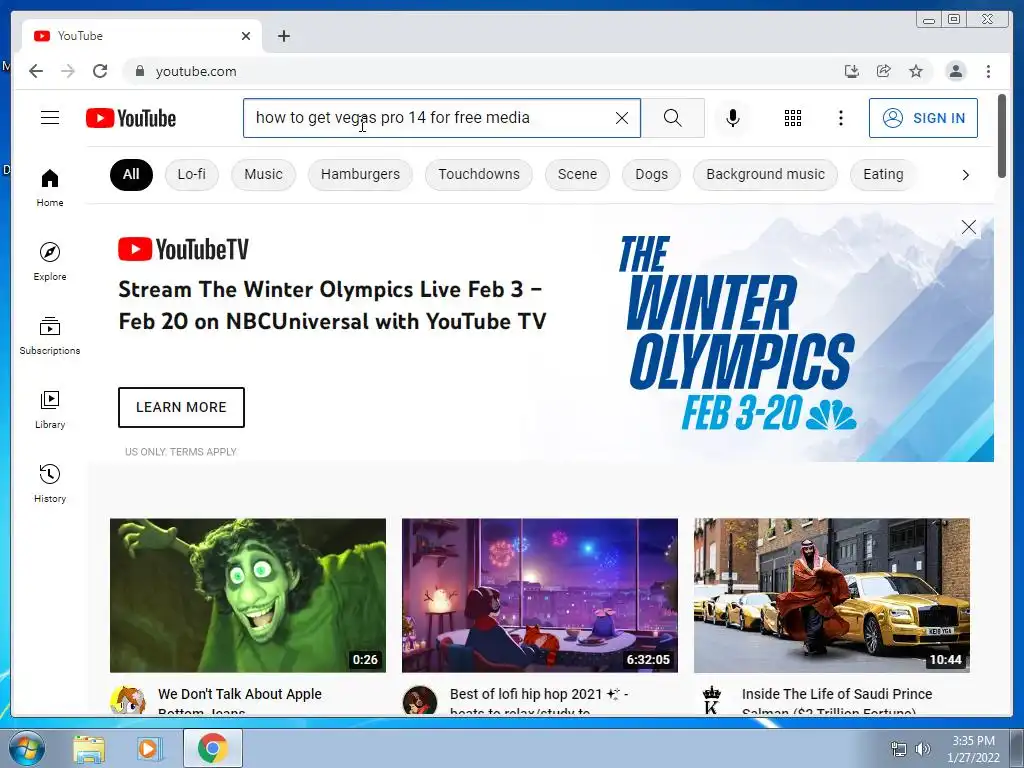
Task: Show more filter chips with right arrow
Action: [x=965, y=175]
